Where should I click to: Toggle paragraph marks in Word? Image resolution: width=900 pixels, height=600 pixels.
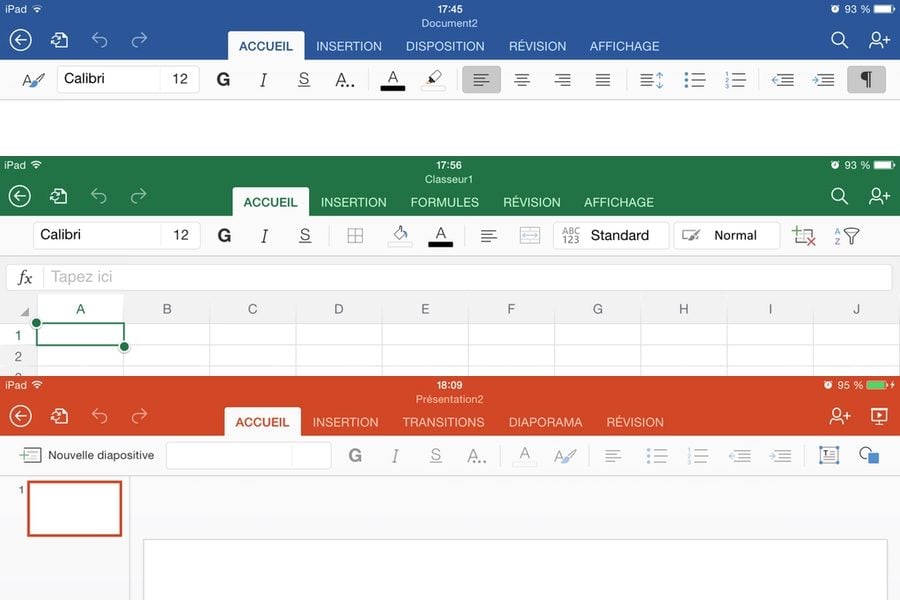[x=866, y=79]
